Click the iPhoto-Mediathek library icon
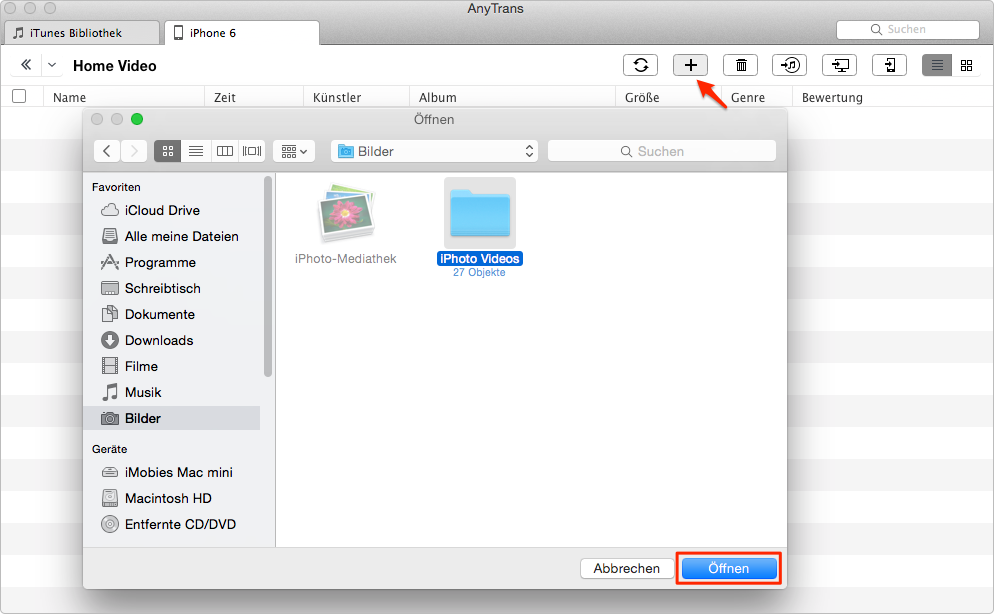This screenshot has width=994, height=614. coord(346,213)
